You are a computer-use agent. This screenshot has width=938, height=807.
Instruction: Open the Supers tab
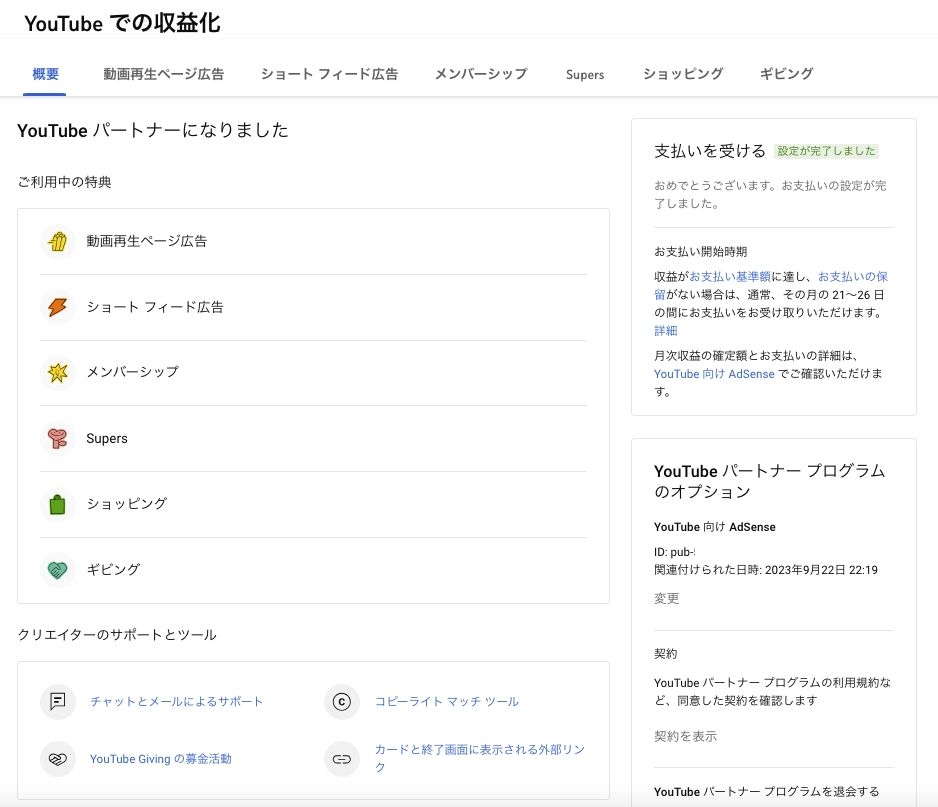click(585, 74)
